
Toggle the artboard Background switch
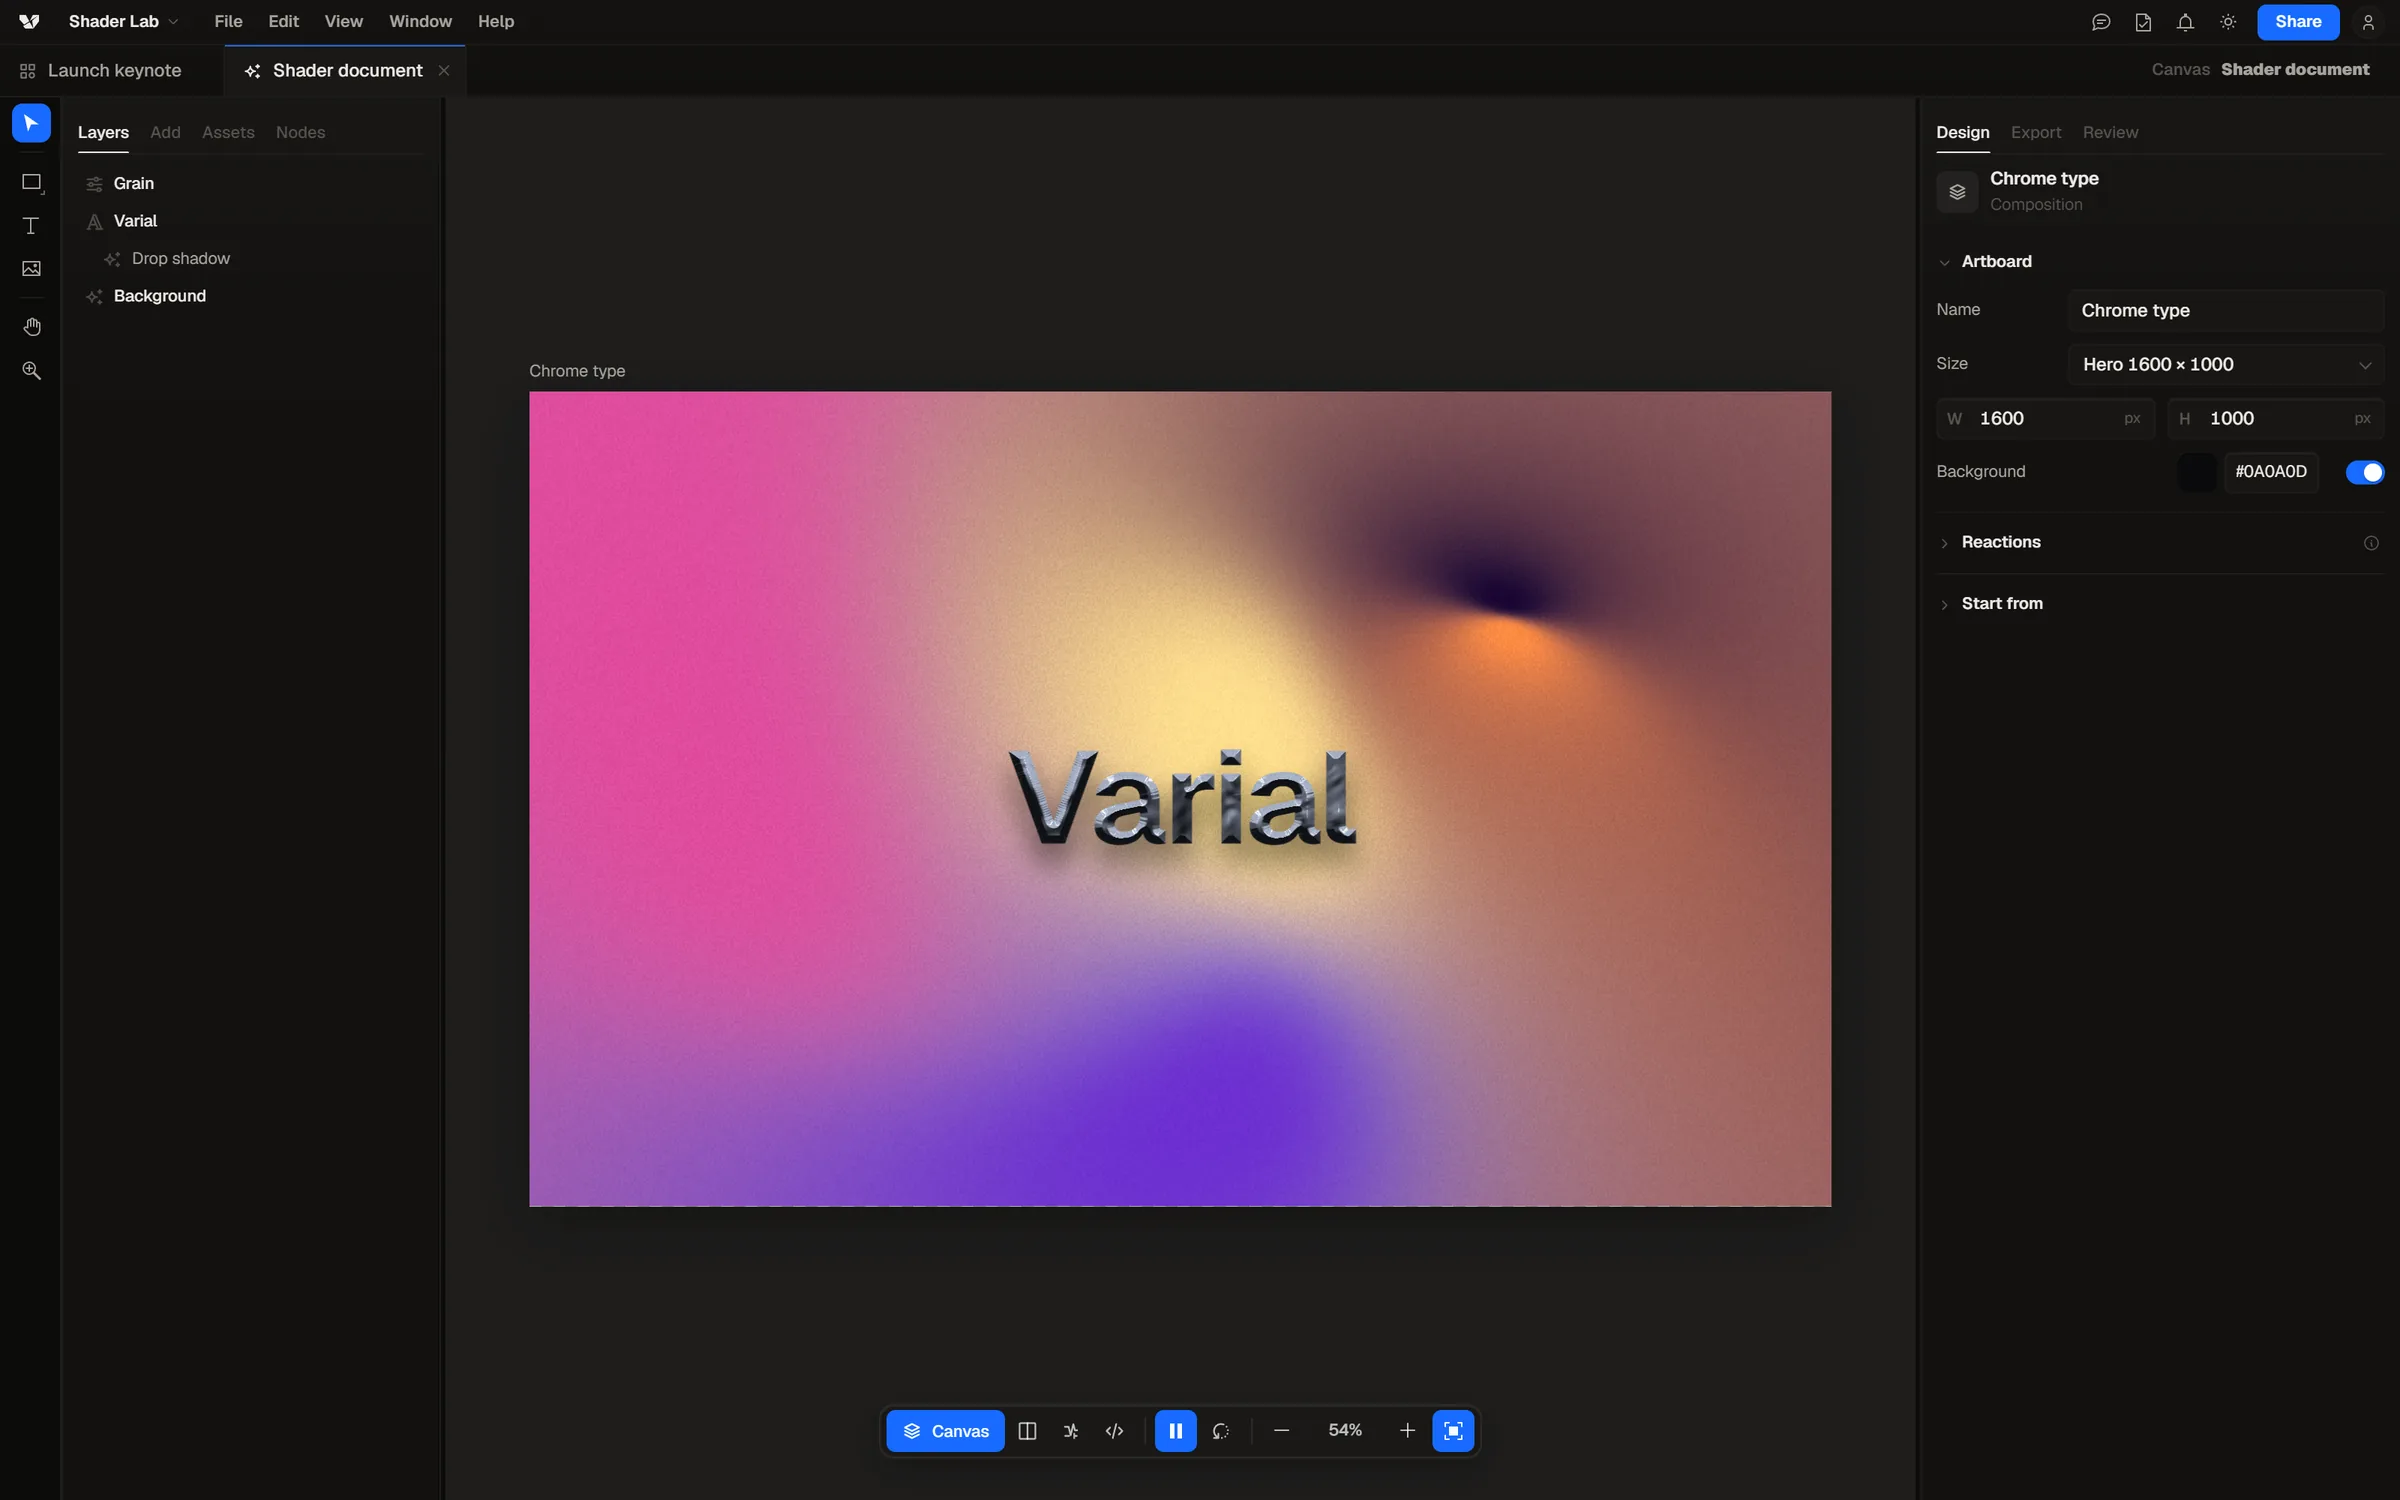click(2365, 472)
